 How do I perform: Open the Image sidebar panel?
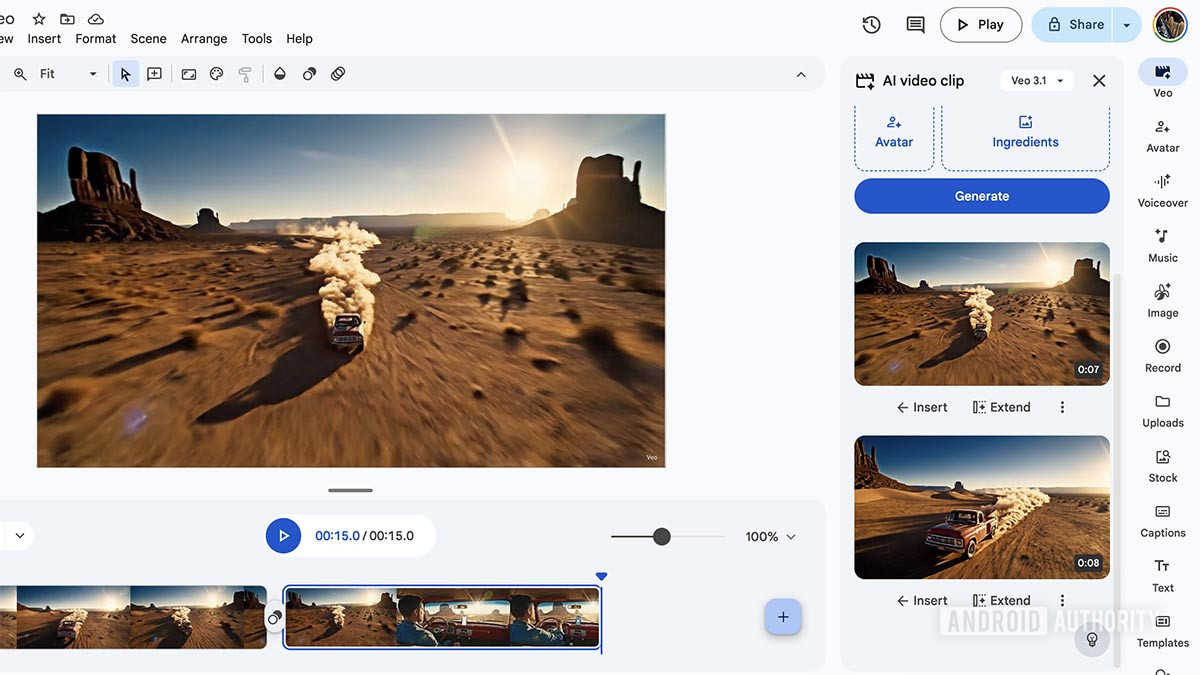click(x=1162, y=301)
